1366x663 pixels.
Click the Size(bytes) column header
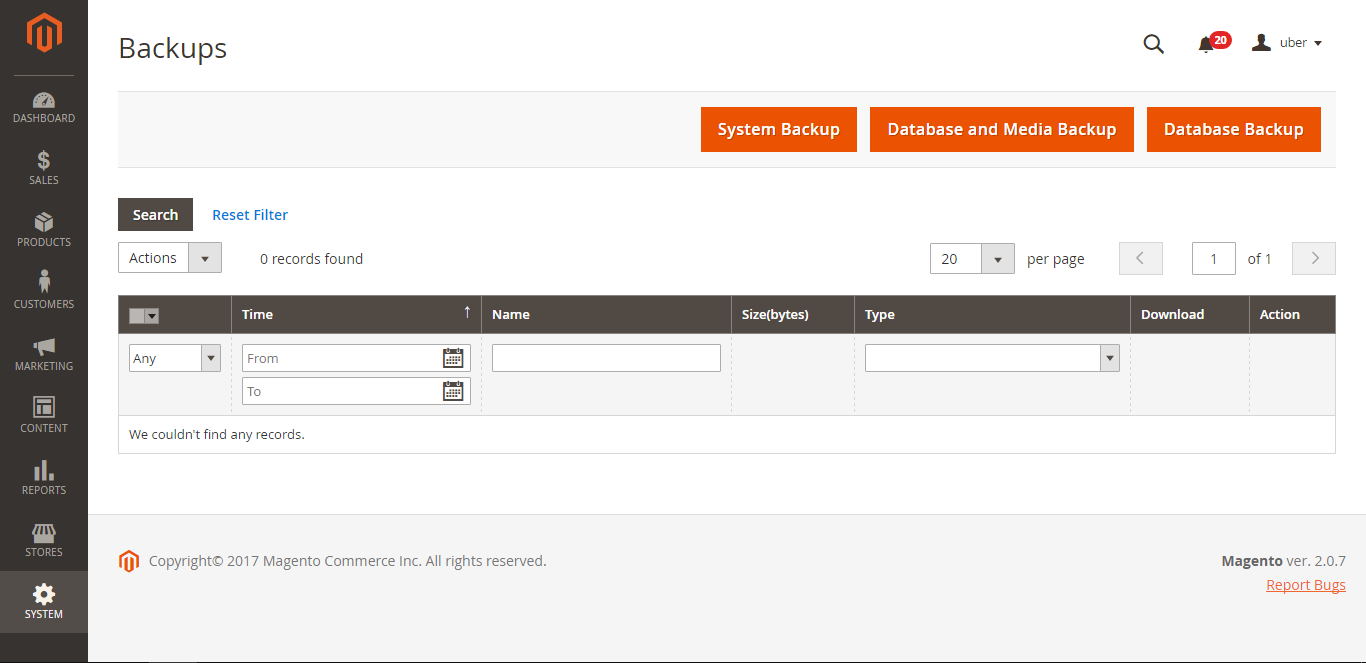click(x=793, y=314)
